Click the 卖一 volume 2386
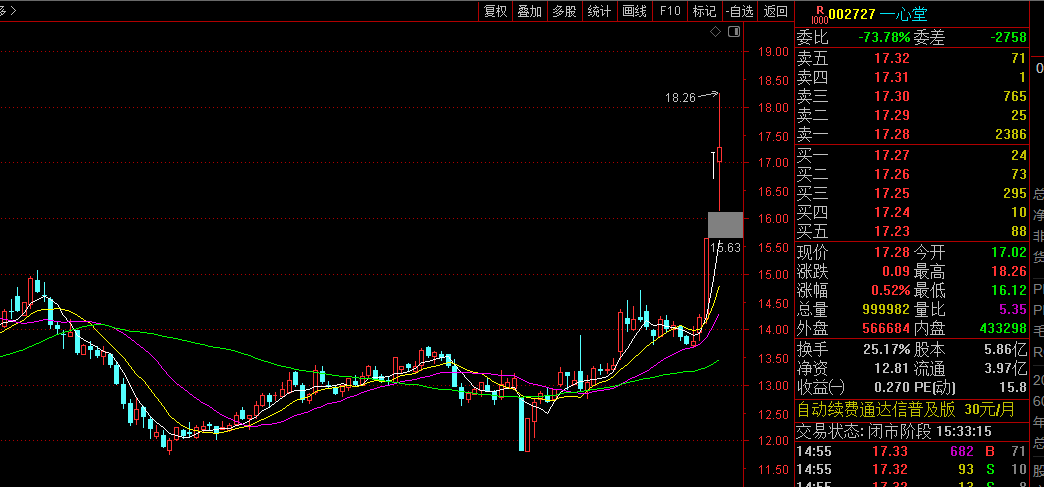The height and width of the screenshot is (487, 1044). (x=1010, y=135)
